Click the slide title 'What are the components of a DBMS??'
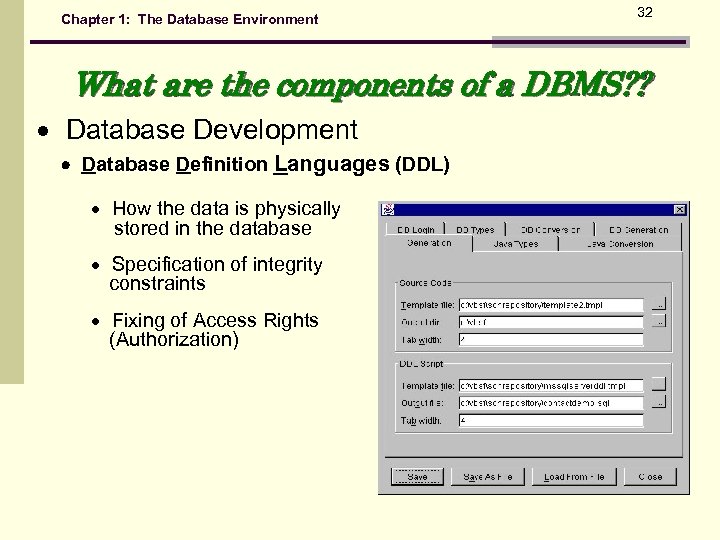 click(365, 85)
